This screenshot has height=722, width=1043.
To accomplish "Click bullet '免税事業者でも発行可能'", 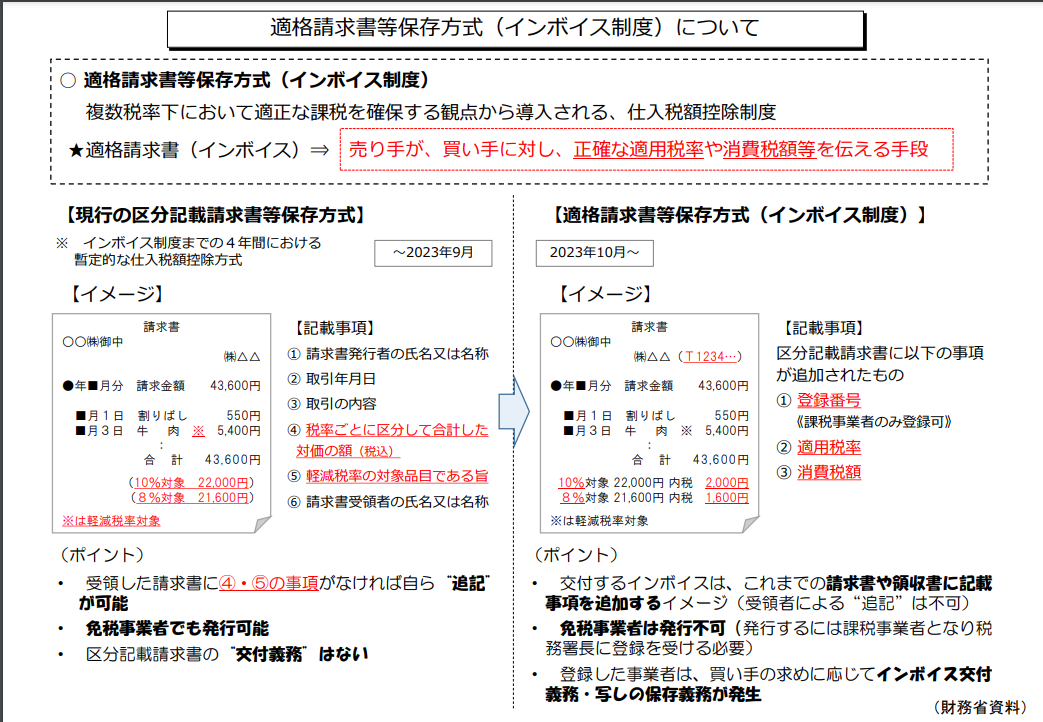I will 177,628.
